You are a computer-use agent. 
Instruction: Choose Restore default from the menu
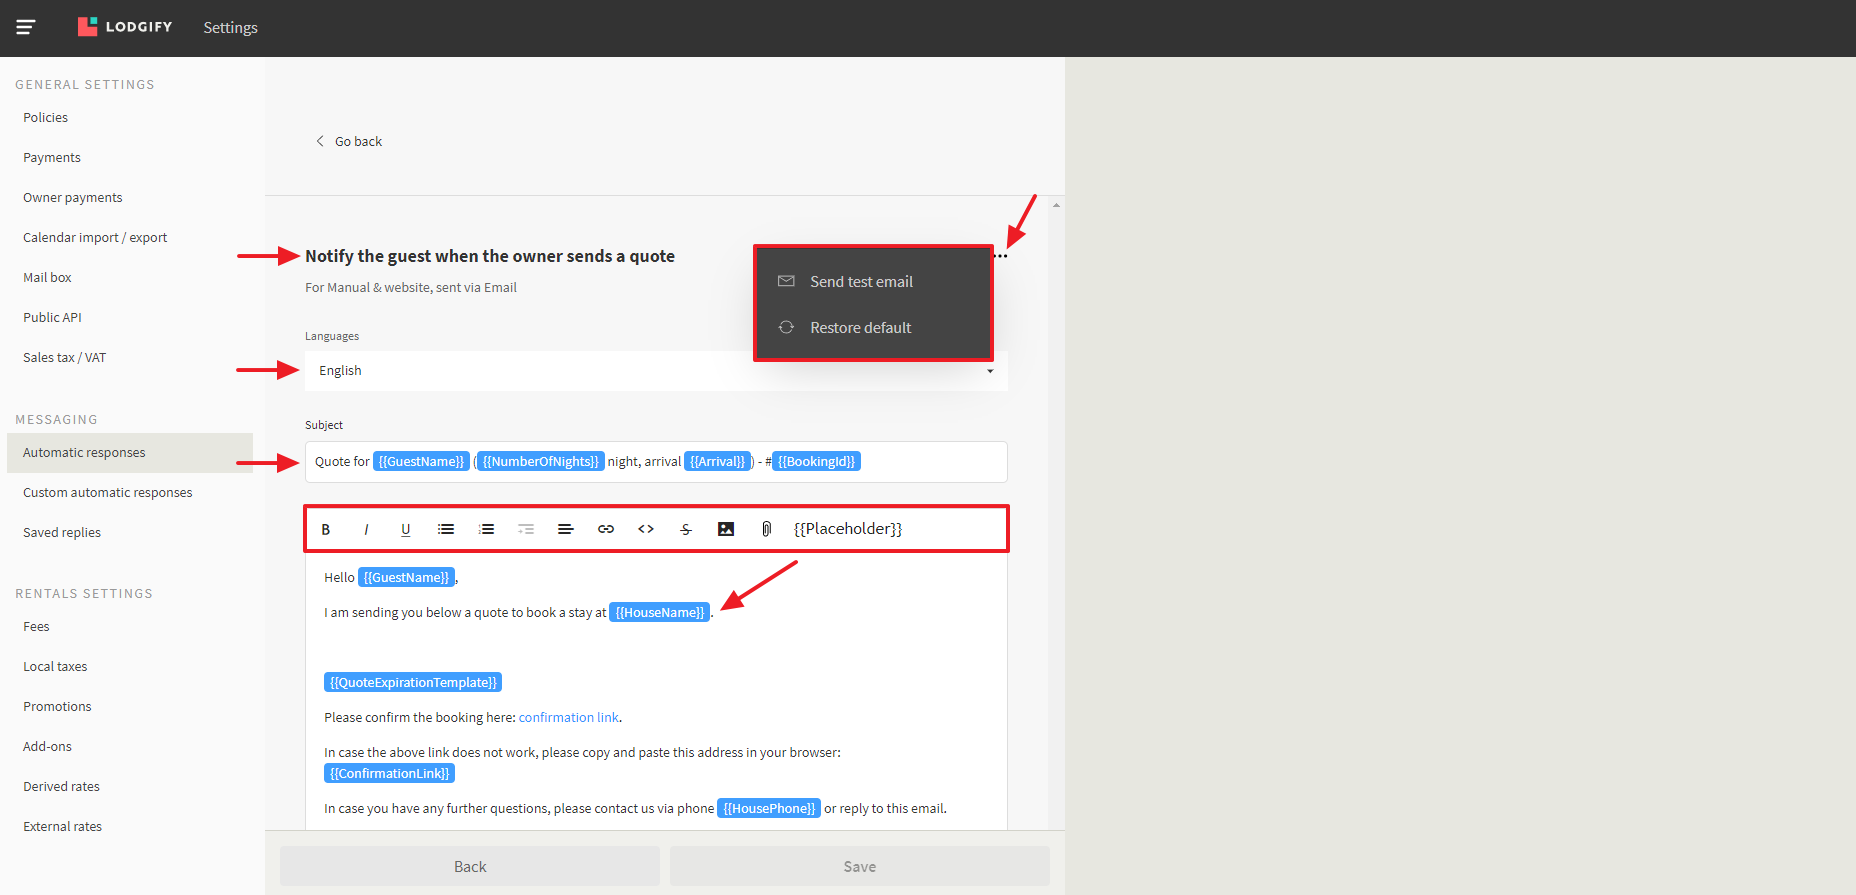point(860,327)
